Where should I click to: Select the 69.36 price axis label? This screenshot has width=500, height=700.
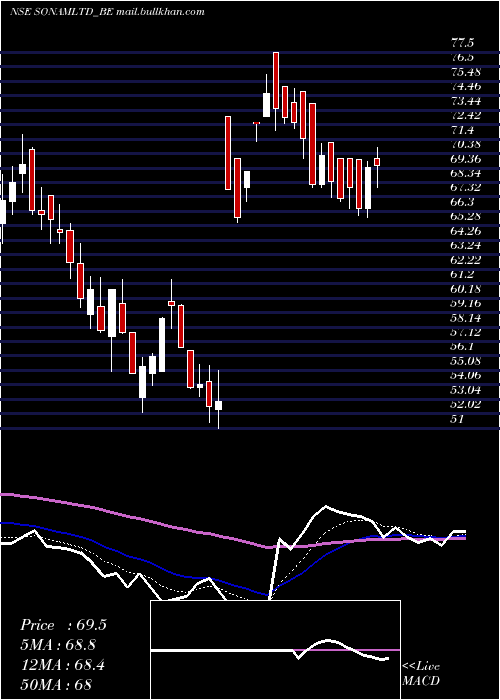click(465, 159)
